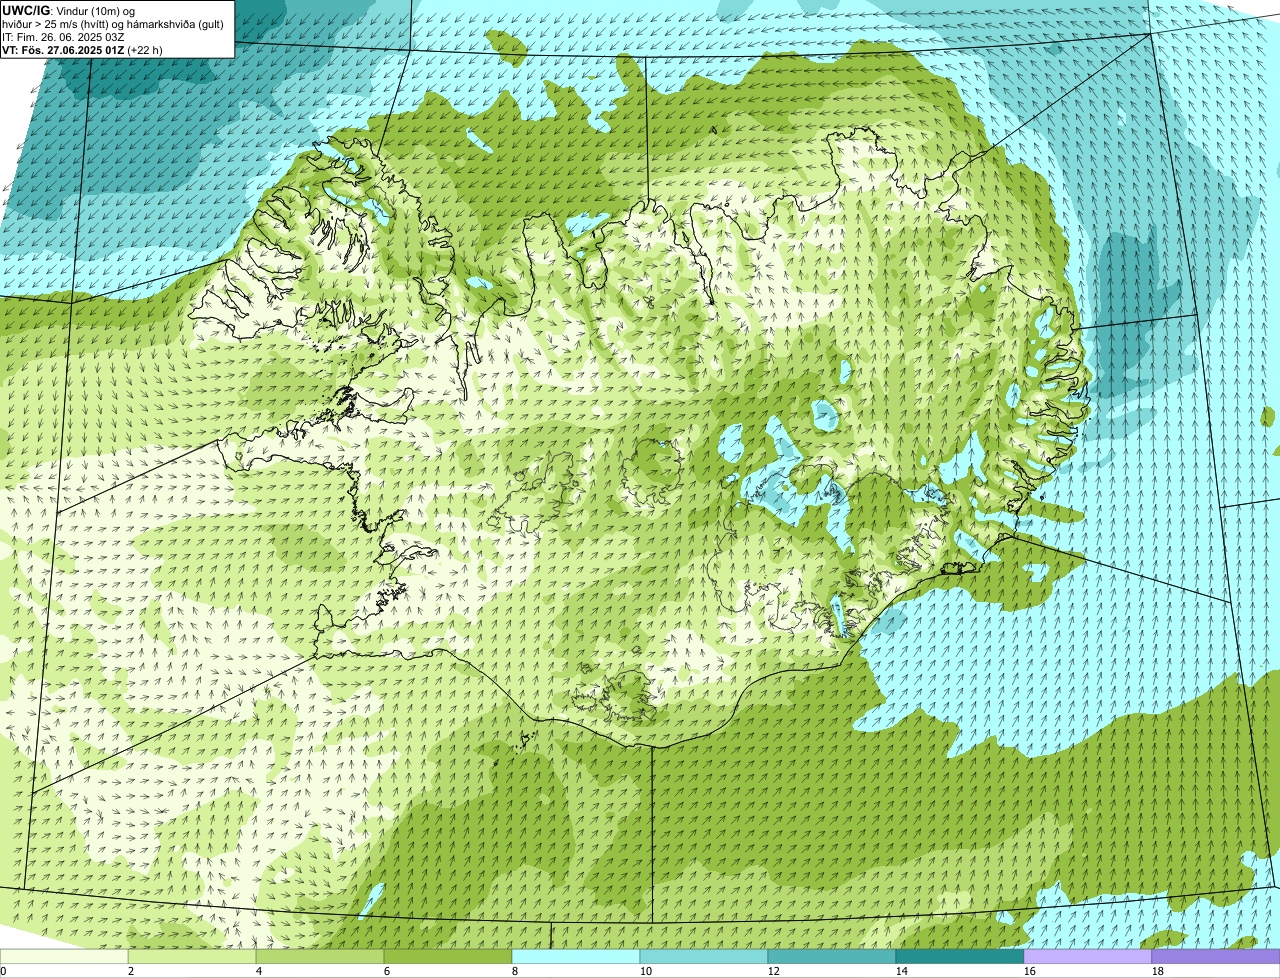The width and height of the screenshot is (1280, 978).
Task: Click the '10' tick label on the scale
Action: [x=646, y=971]
